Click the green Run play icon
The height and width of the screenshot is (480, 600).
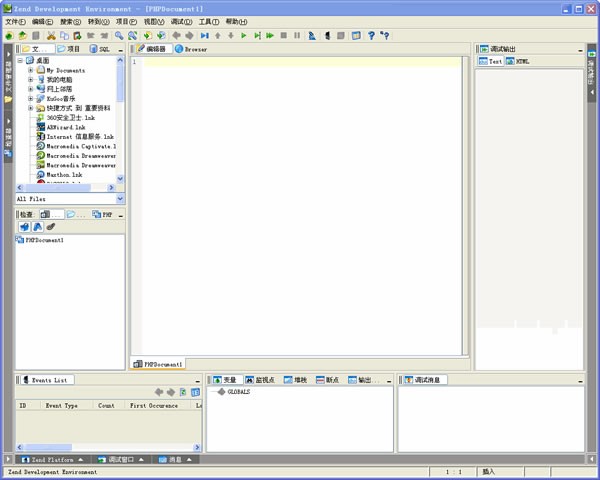click(243, 36)
